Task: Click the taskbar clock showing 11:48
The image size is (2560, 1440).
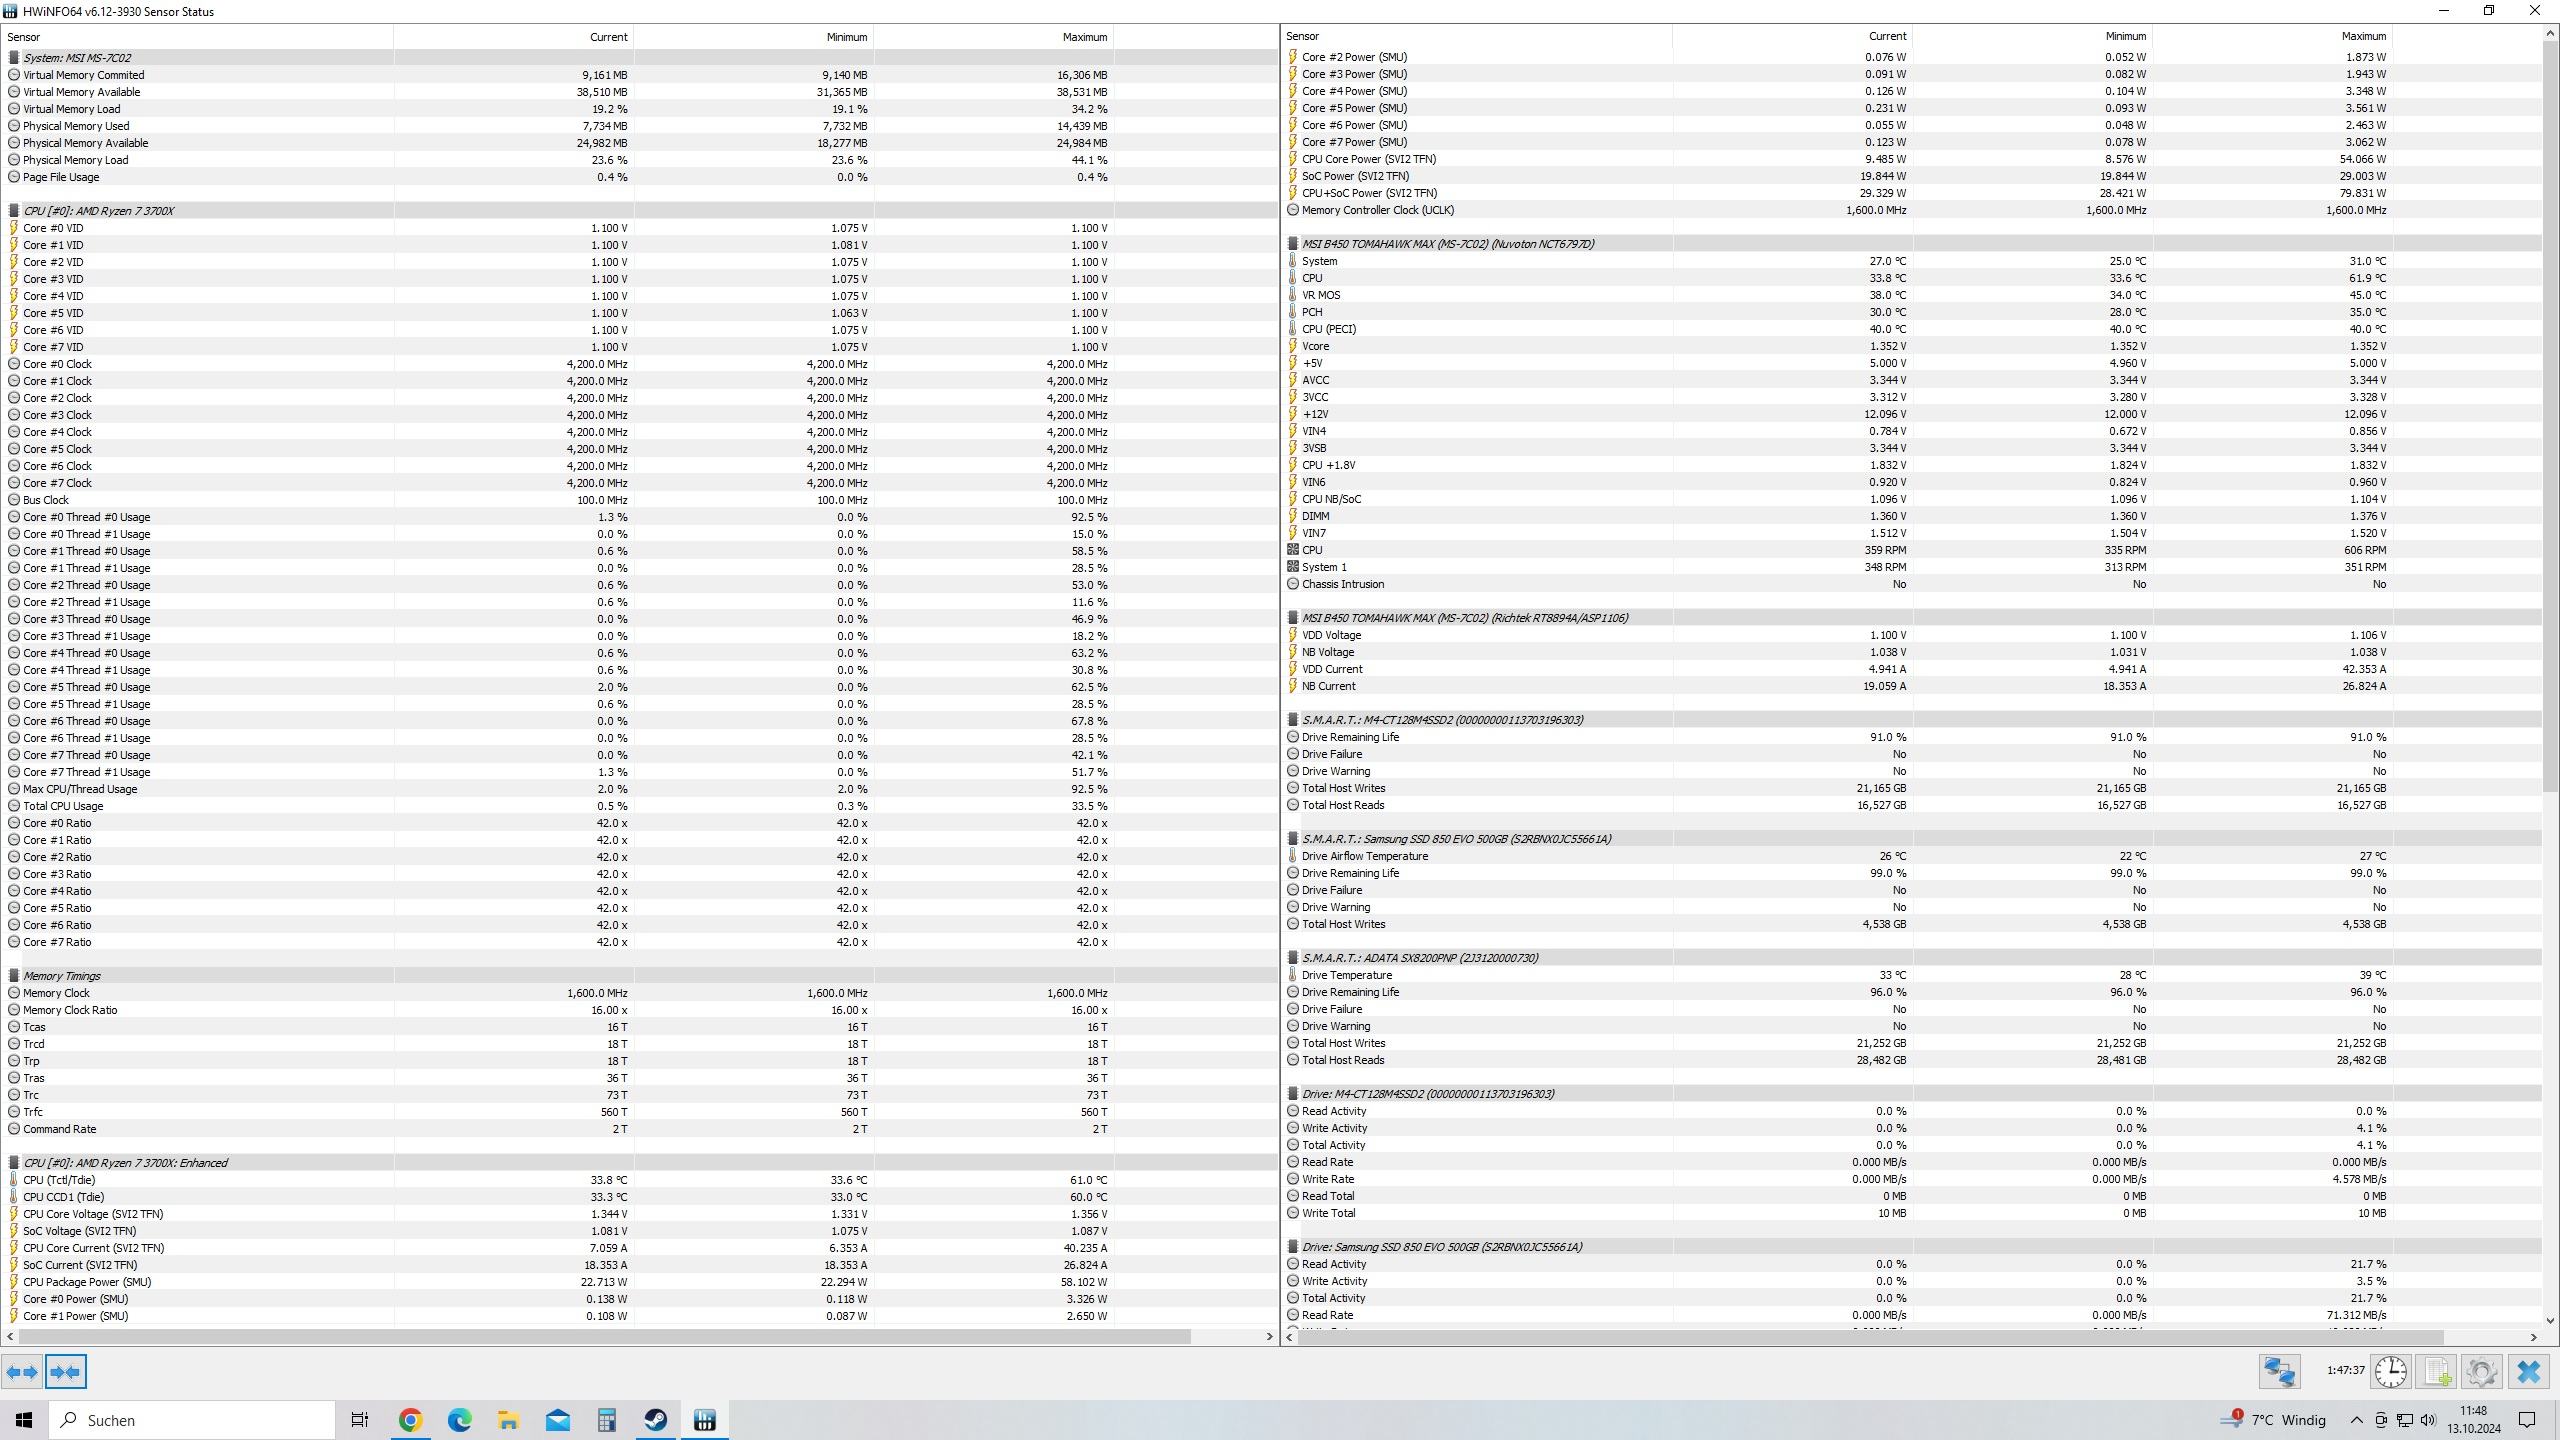Action: (2474, 1420)
